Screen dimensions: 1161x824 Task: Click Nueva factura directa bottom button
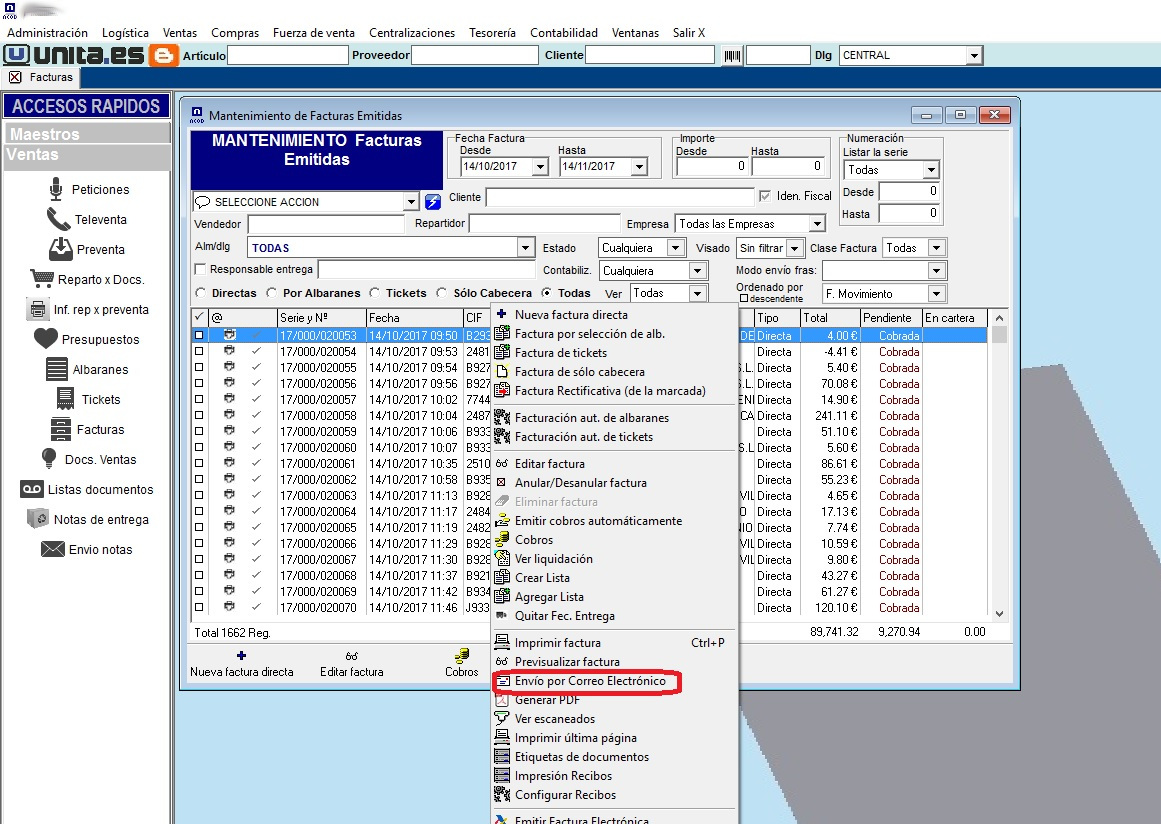[241, 664]
